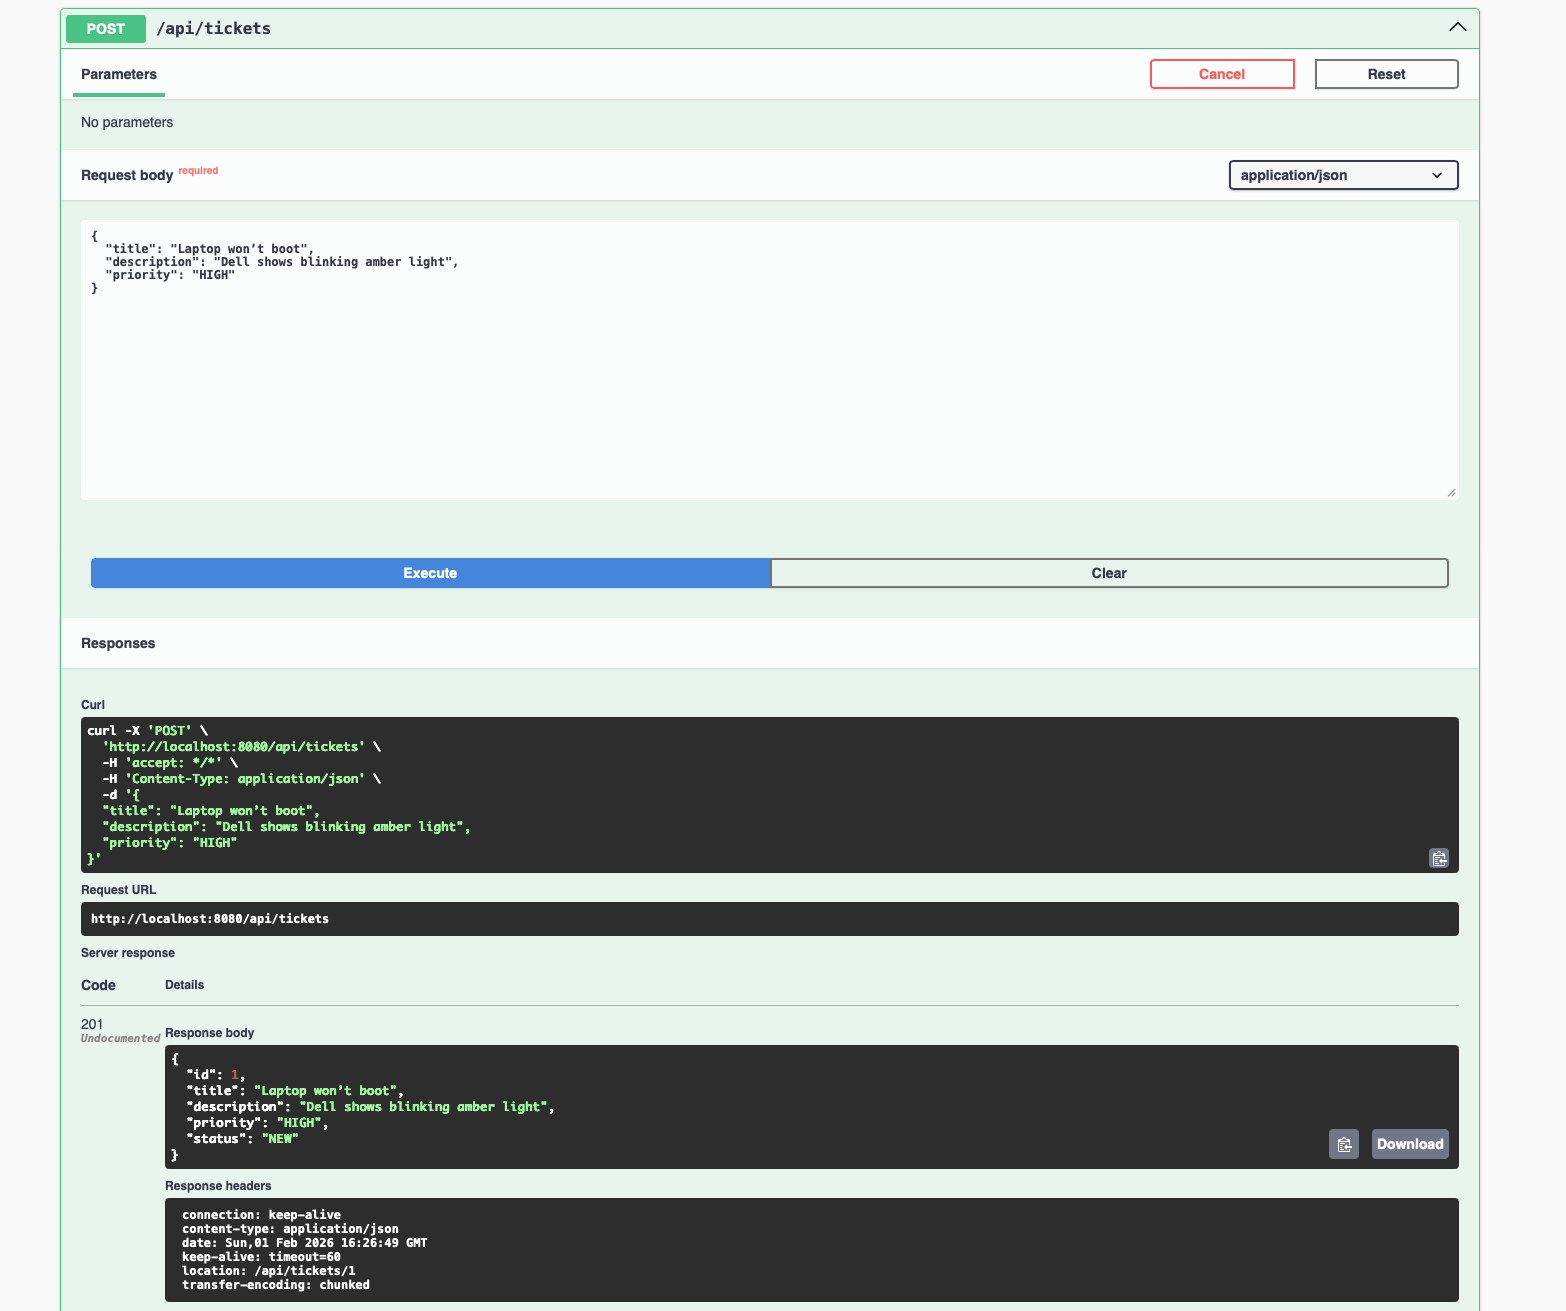Collapse the POST /api/tickets operation panel
1566x1311 pixels.
[x=1457, y=27]
